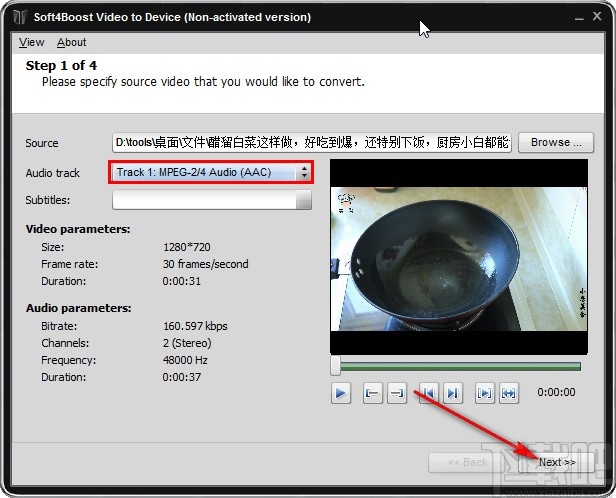Jump to previous frame button

pos(429,393)
